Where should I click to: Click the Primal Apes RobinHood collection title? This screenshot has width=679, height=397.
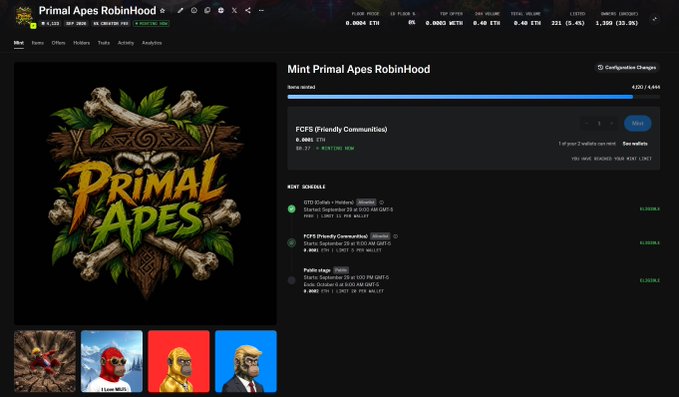pyautogui.click(x=97, y=10)
